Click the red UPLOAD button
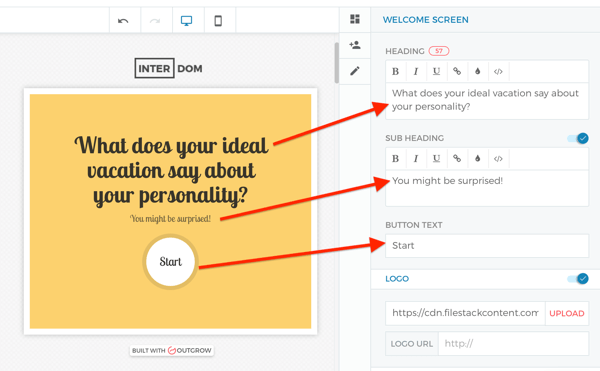Image resolution: width=600 pixels, height=371 pixels. coord(567,313)
